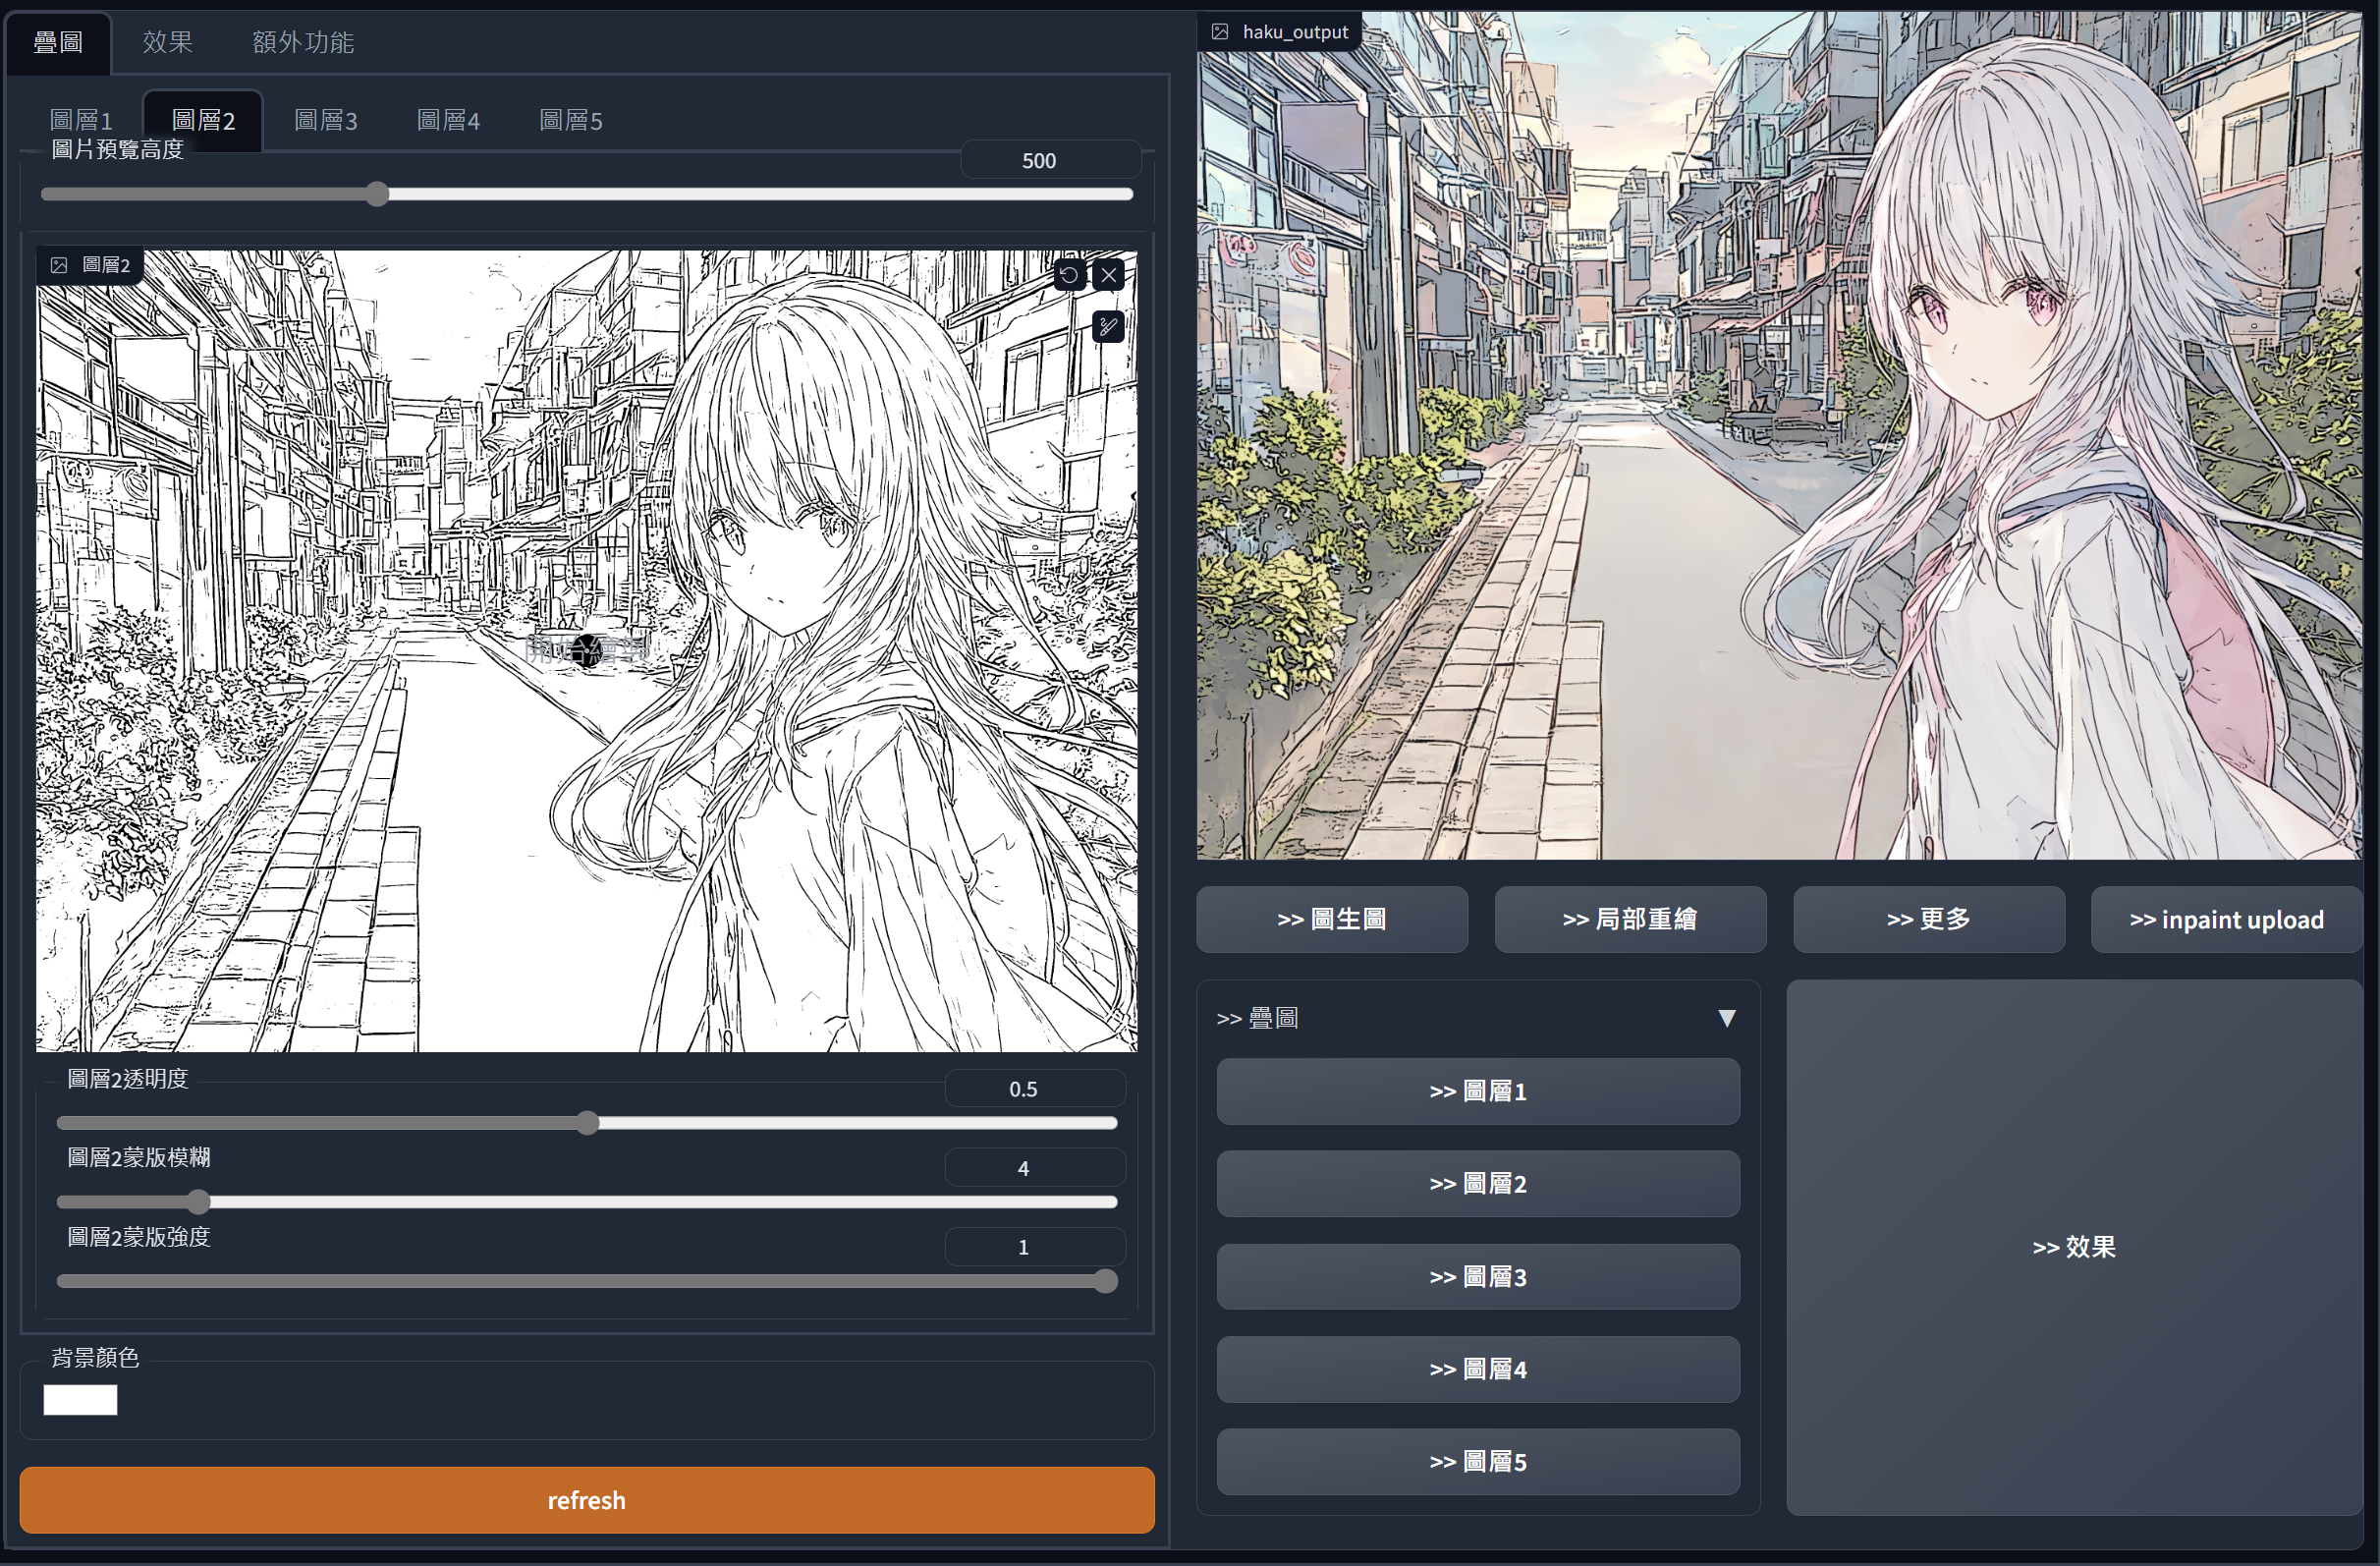The width and height of the screenshot is (2380, 1566).
Task: Switch to the 效果 tab
Action: pyautogui.click(x=167, y=42)
